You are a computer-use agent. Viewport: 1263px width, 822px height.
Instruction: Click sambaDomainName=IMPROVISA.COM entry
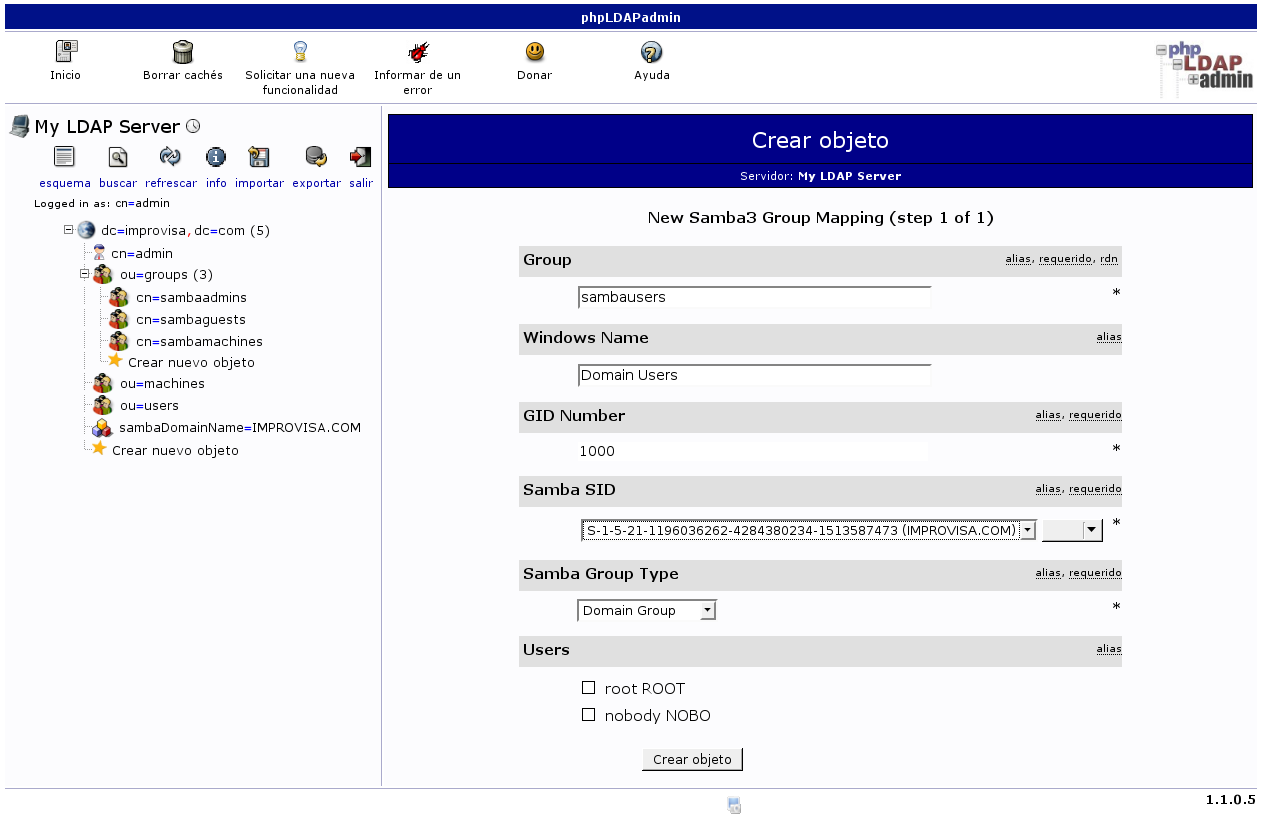[x=240, y=427]
